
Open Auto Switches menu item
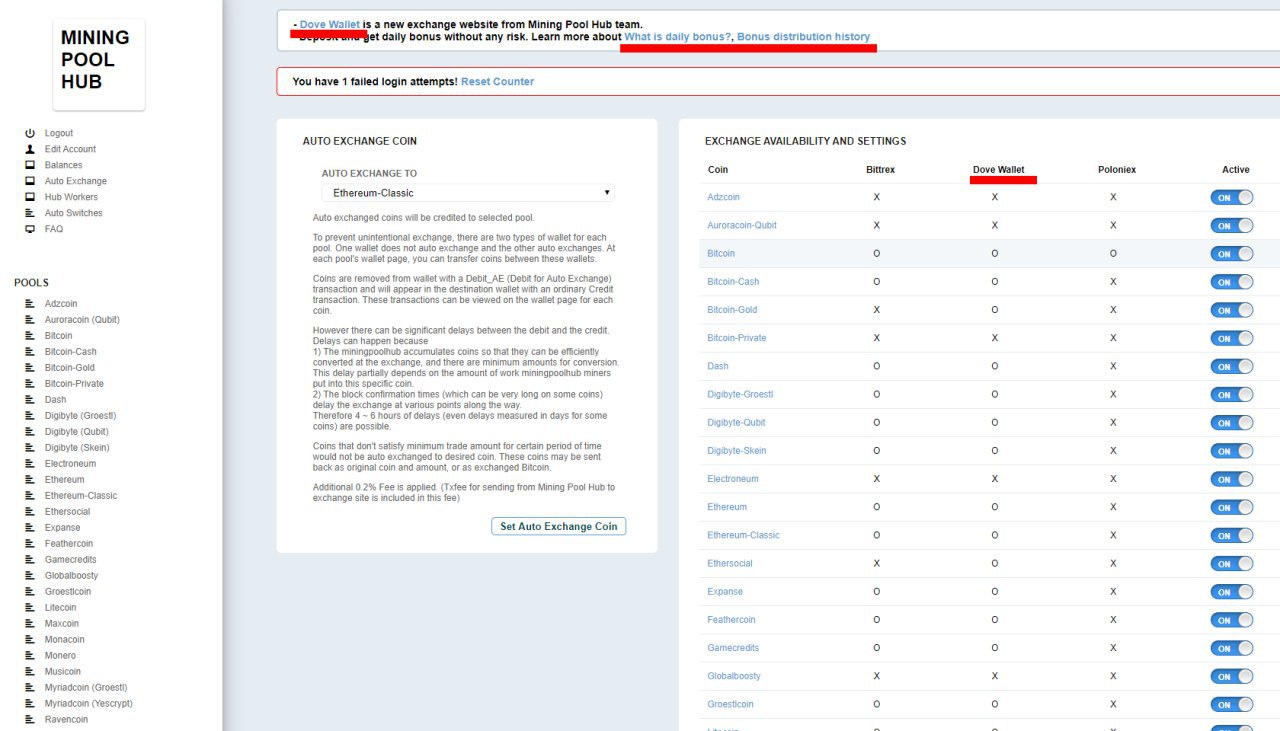coord(74,213)
